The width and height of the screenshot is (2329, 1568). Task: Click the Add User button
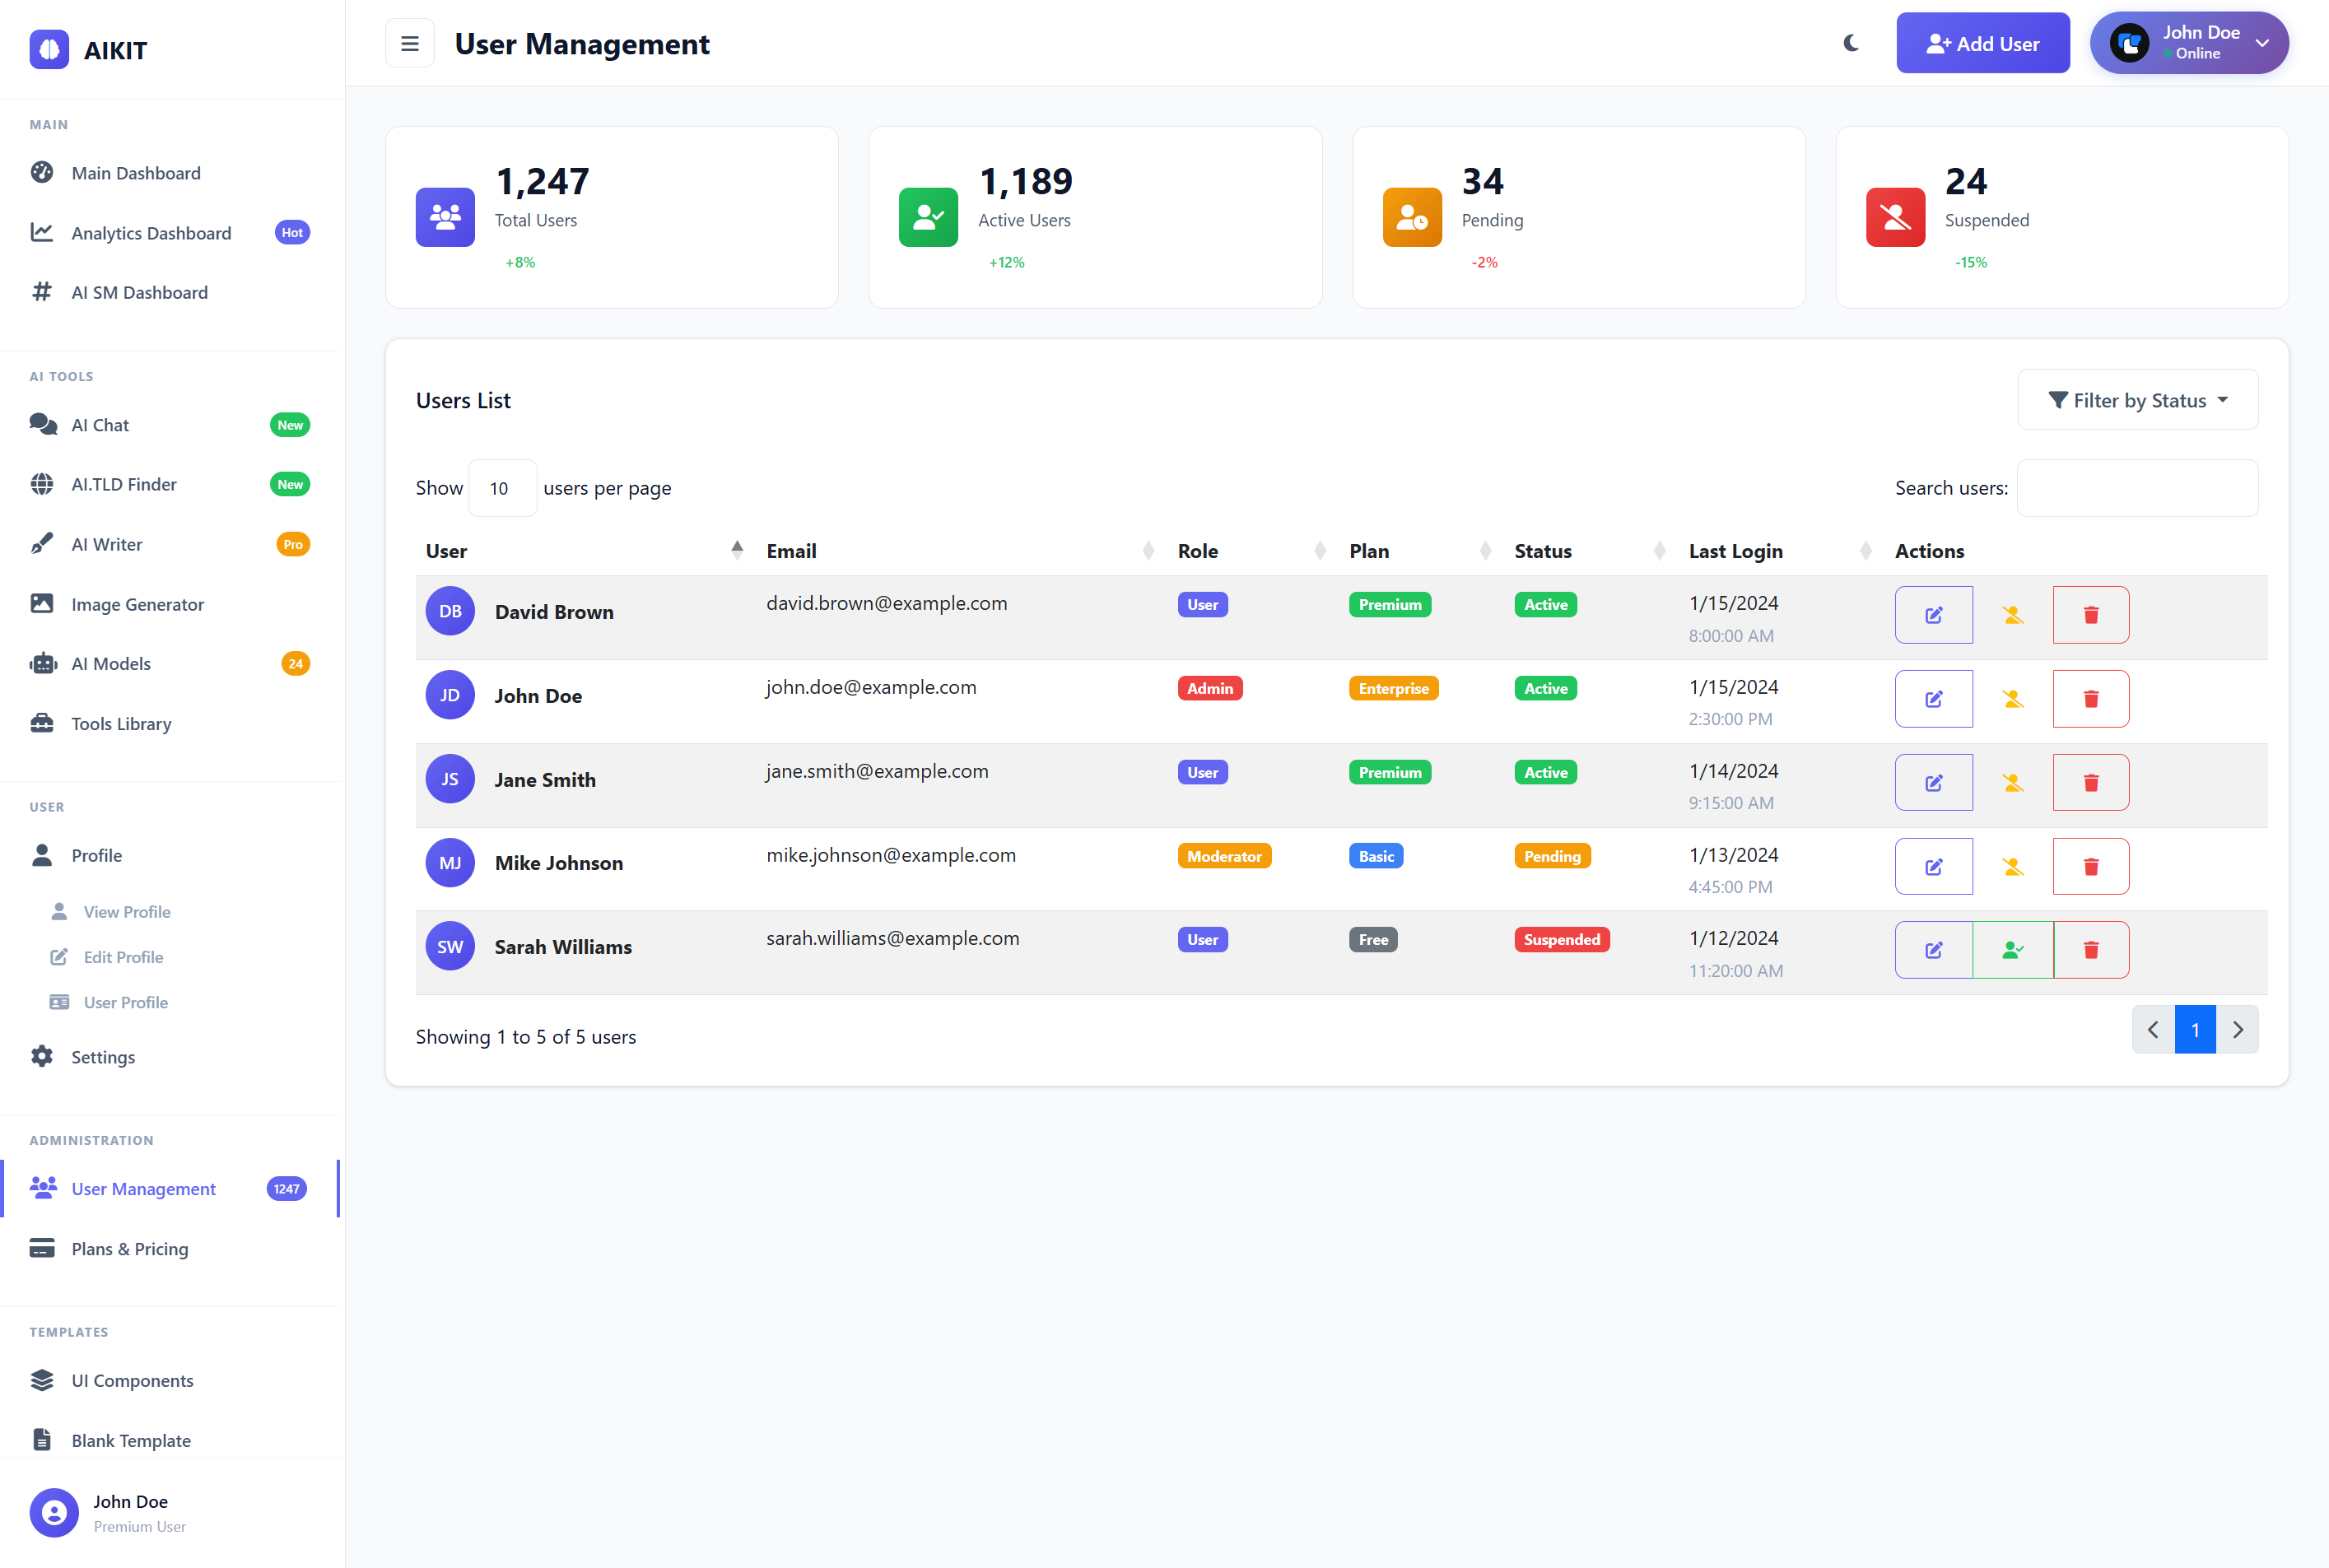coord(1982,44)
